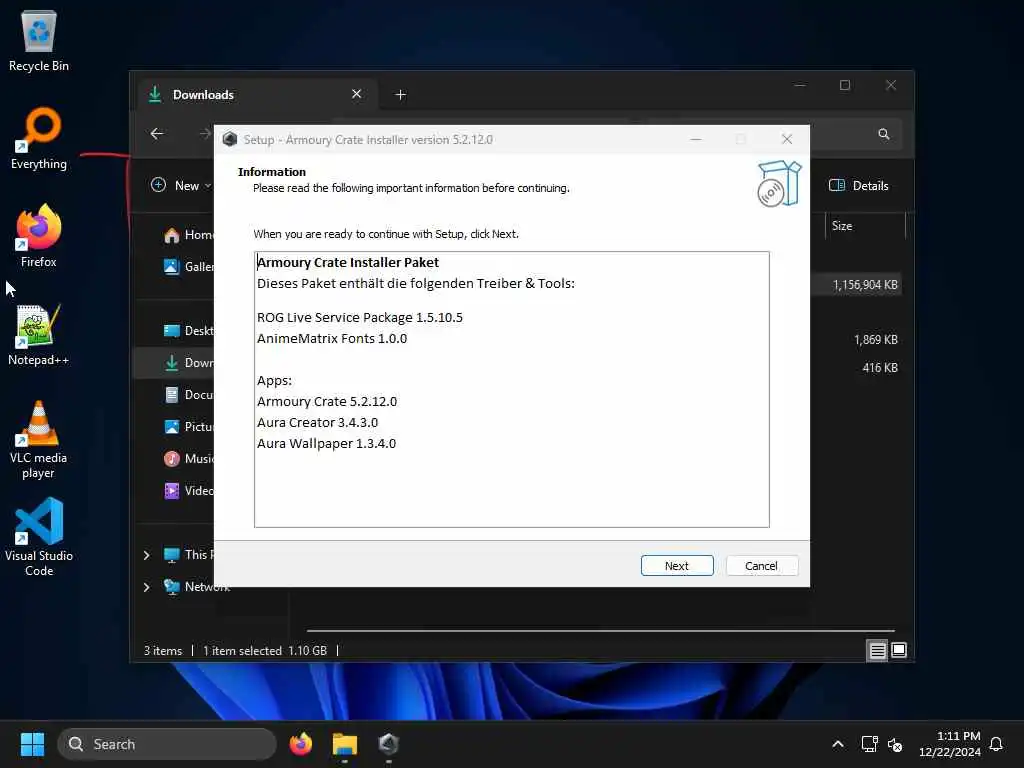Screen dimensions: 1024x768
Task: Add a new tab in File Explorer
Action: (400, 95)
